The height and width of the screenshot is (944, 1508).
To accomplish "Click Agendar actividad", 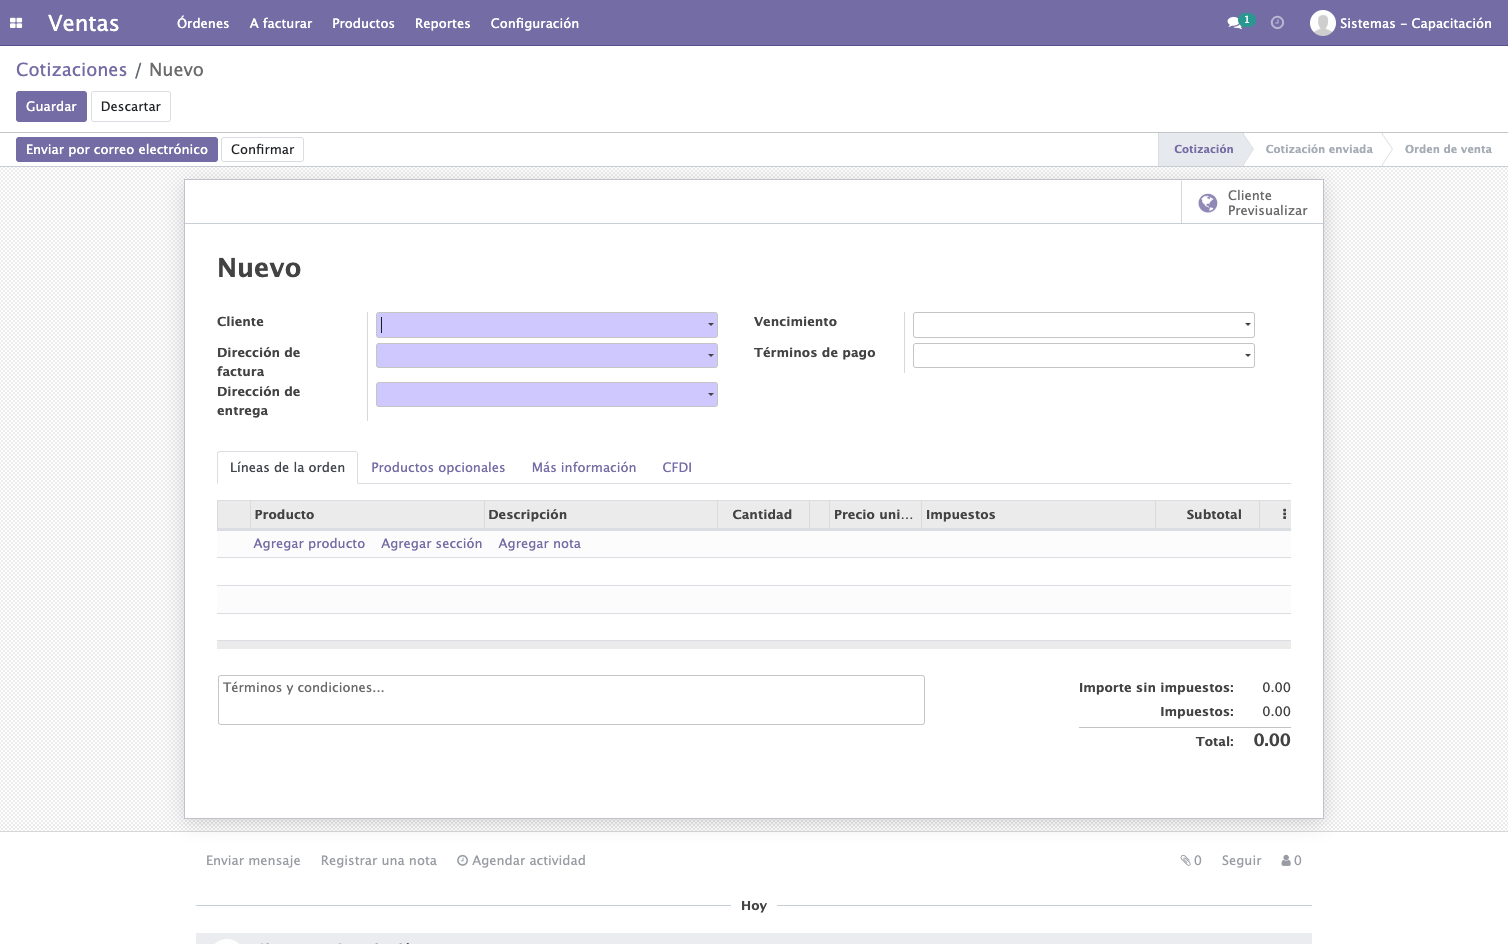I will click(x=521, y=860).
